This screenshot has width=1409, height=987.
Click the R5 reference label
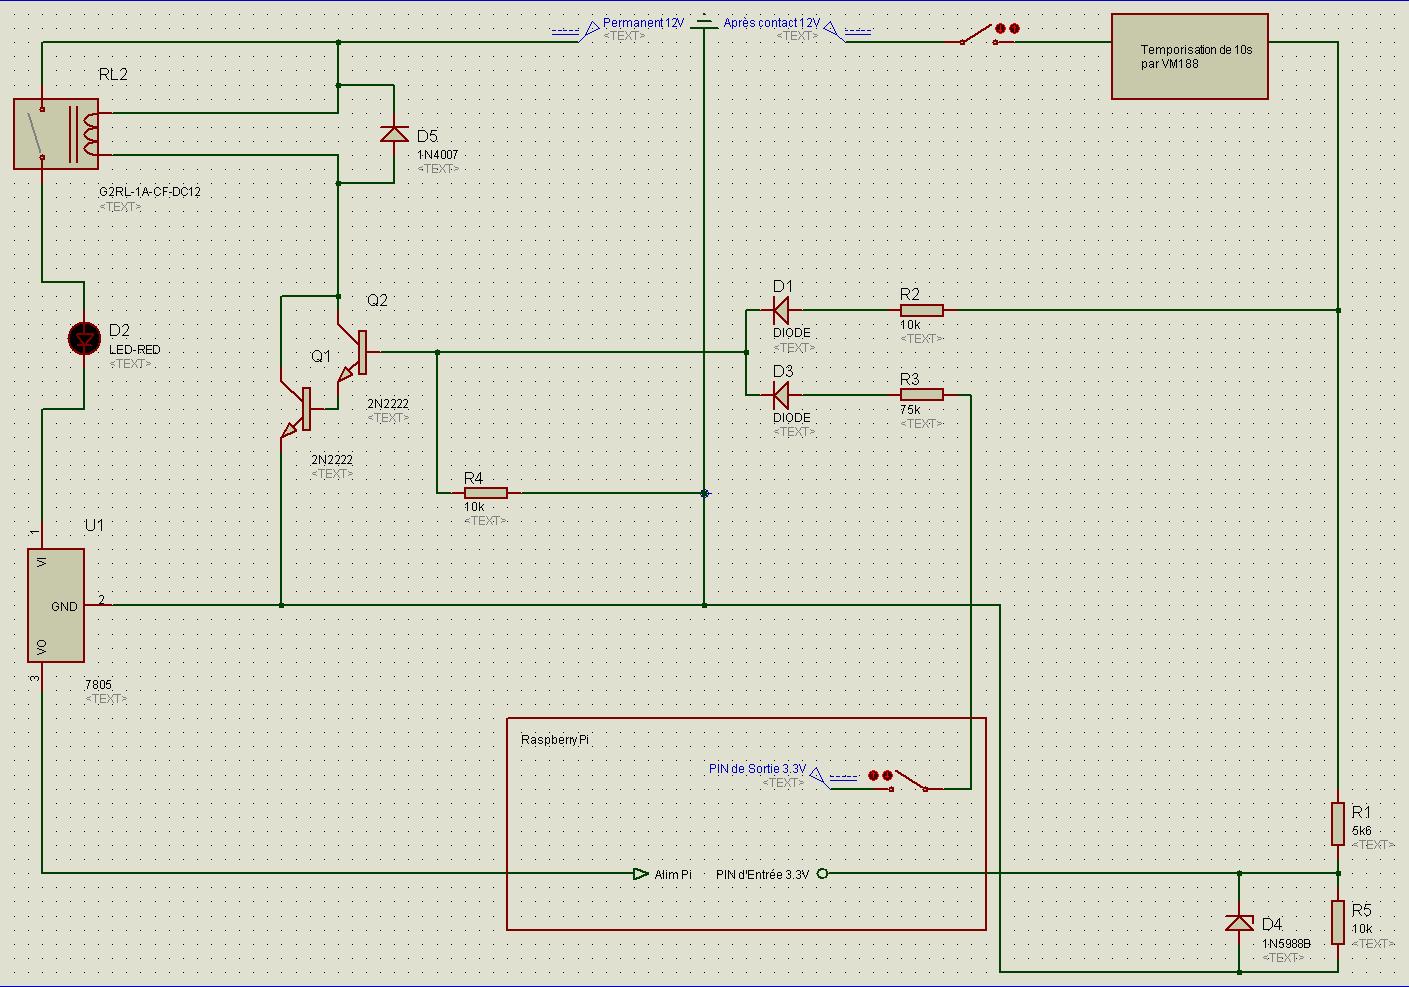click(x=1361, y=910)
